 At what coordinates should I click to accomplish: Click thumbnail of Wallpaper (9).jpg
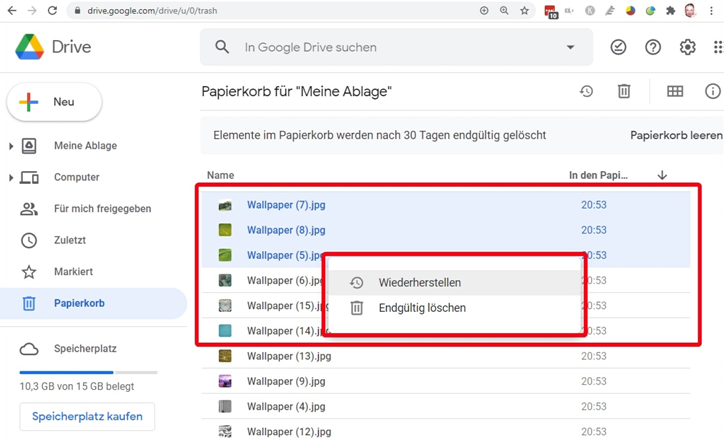pos(225,381)
